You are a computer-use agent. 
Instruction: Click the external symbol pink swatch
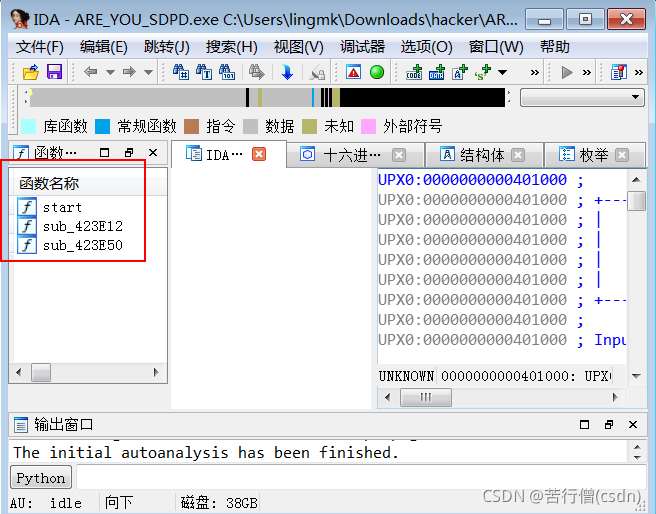tap(368, 126)
